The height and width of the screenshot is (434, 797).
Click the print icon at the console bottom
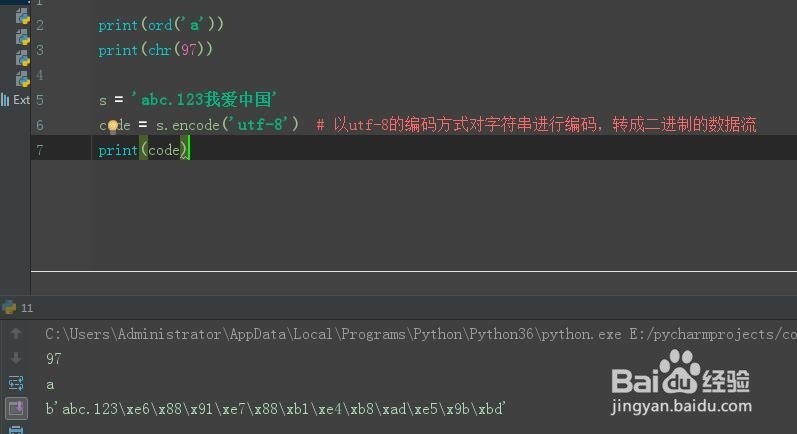click(x=16, y=429)
